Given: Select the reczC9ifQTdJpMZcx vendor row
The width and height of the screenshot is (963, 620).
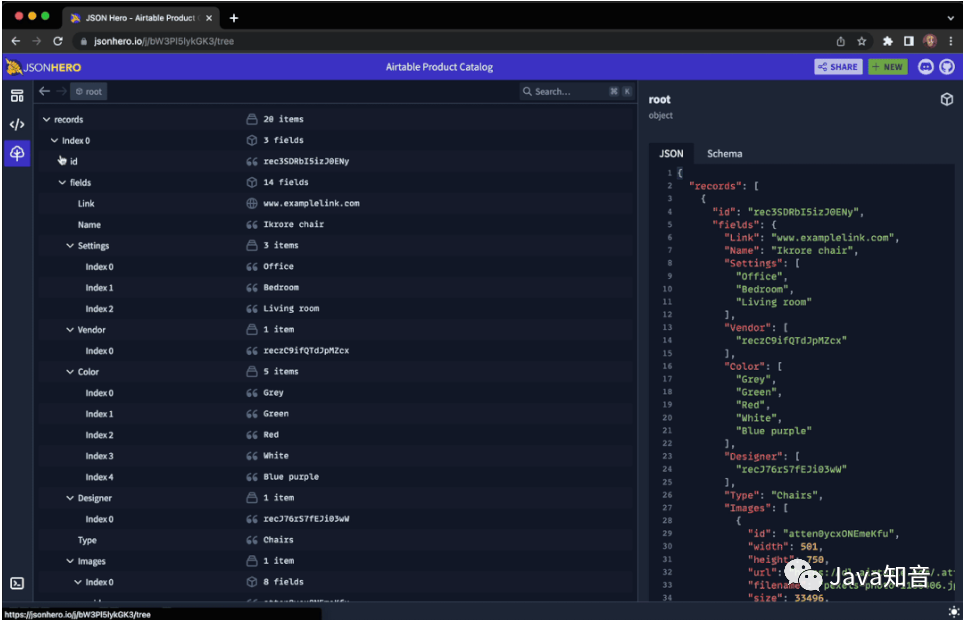Looking at the screenshot, I should tap(335, 351).
